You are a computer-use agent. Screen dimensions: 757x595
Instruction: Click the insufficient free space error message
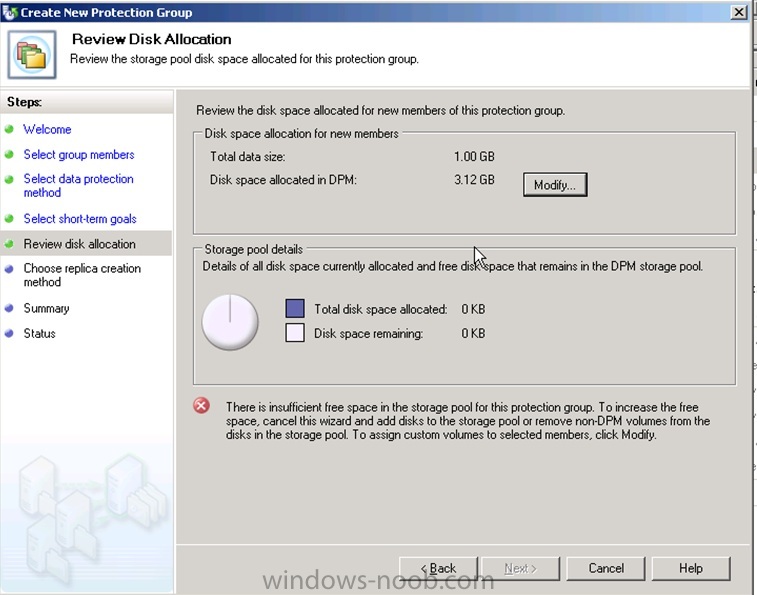point(468,421)
